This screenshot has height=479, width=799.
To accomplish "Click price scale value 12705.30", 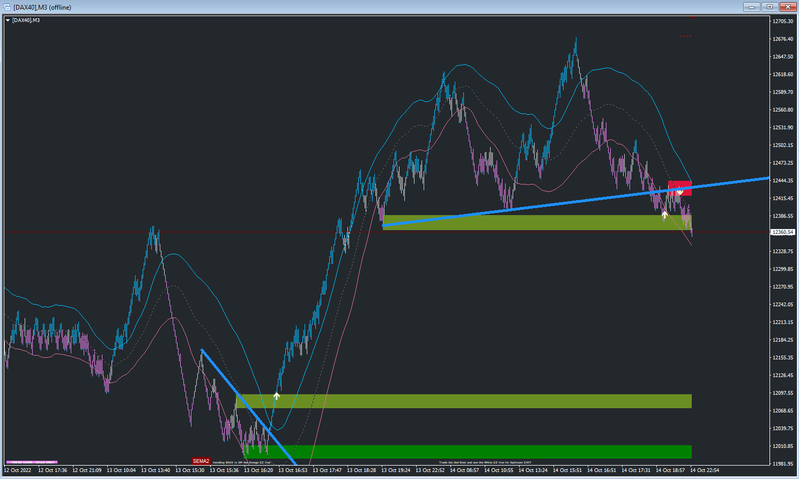I will click(x=783, y=21).
